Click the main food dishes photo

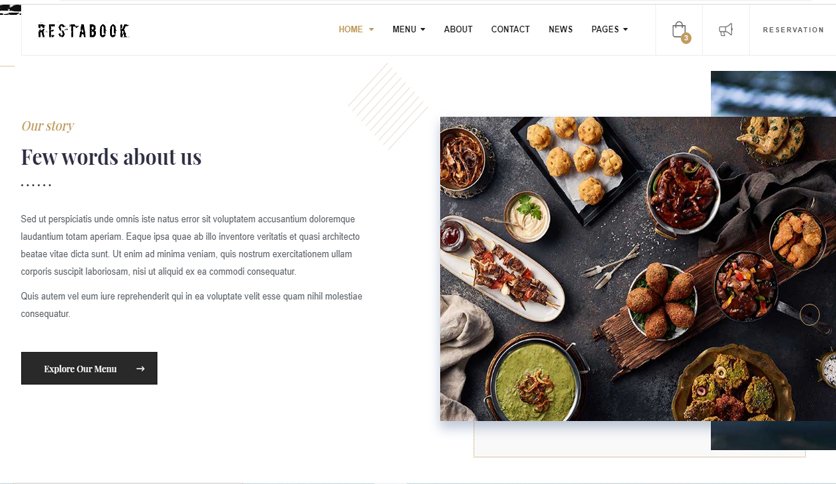tap(638, 269)
